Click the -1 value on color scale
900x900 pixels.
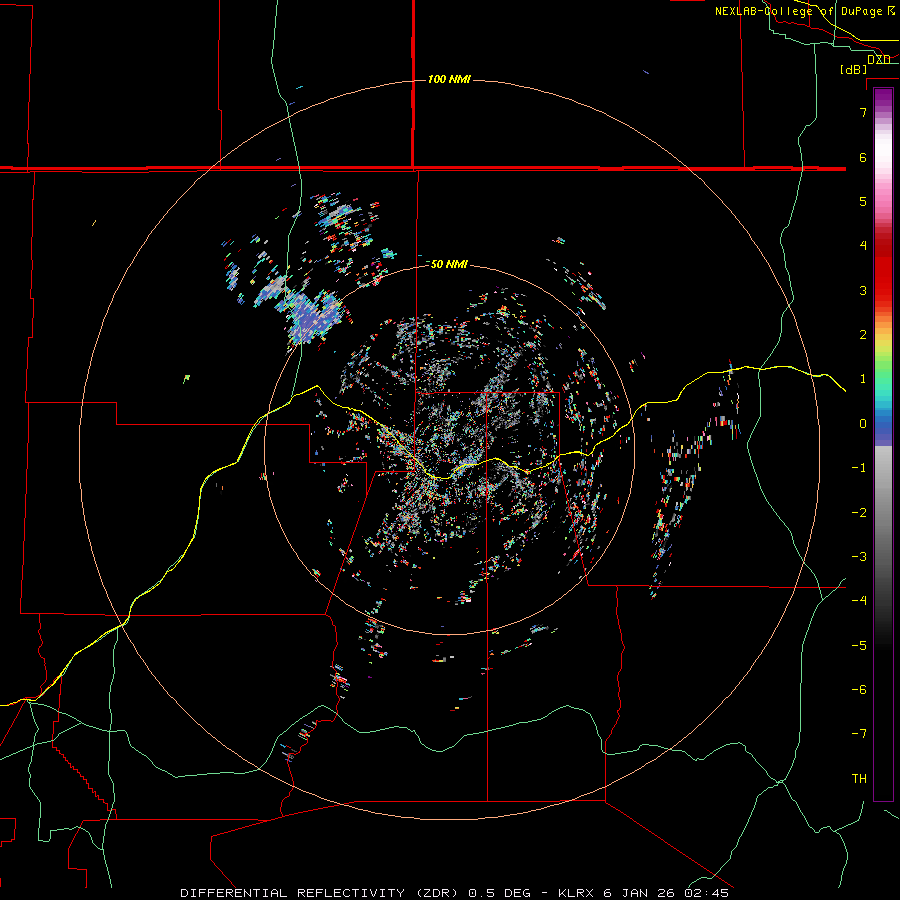click(859, 468)
